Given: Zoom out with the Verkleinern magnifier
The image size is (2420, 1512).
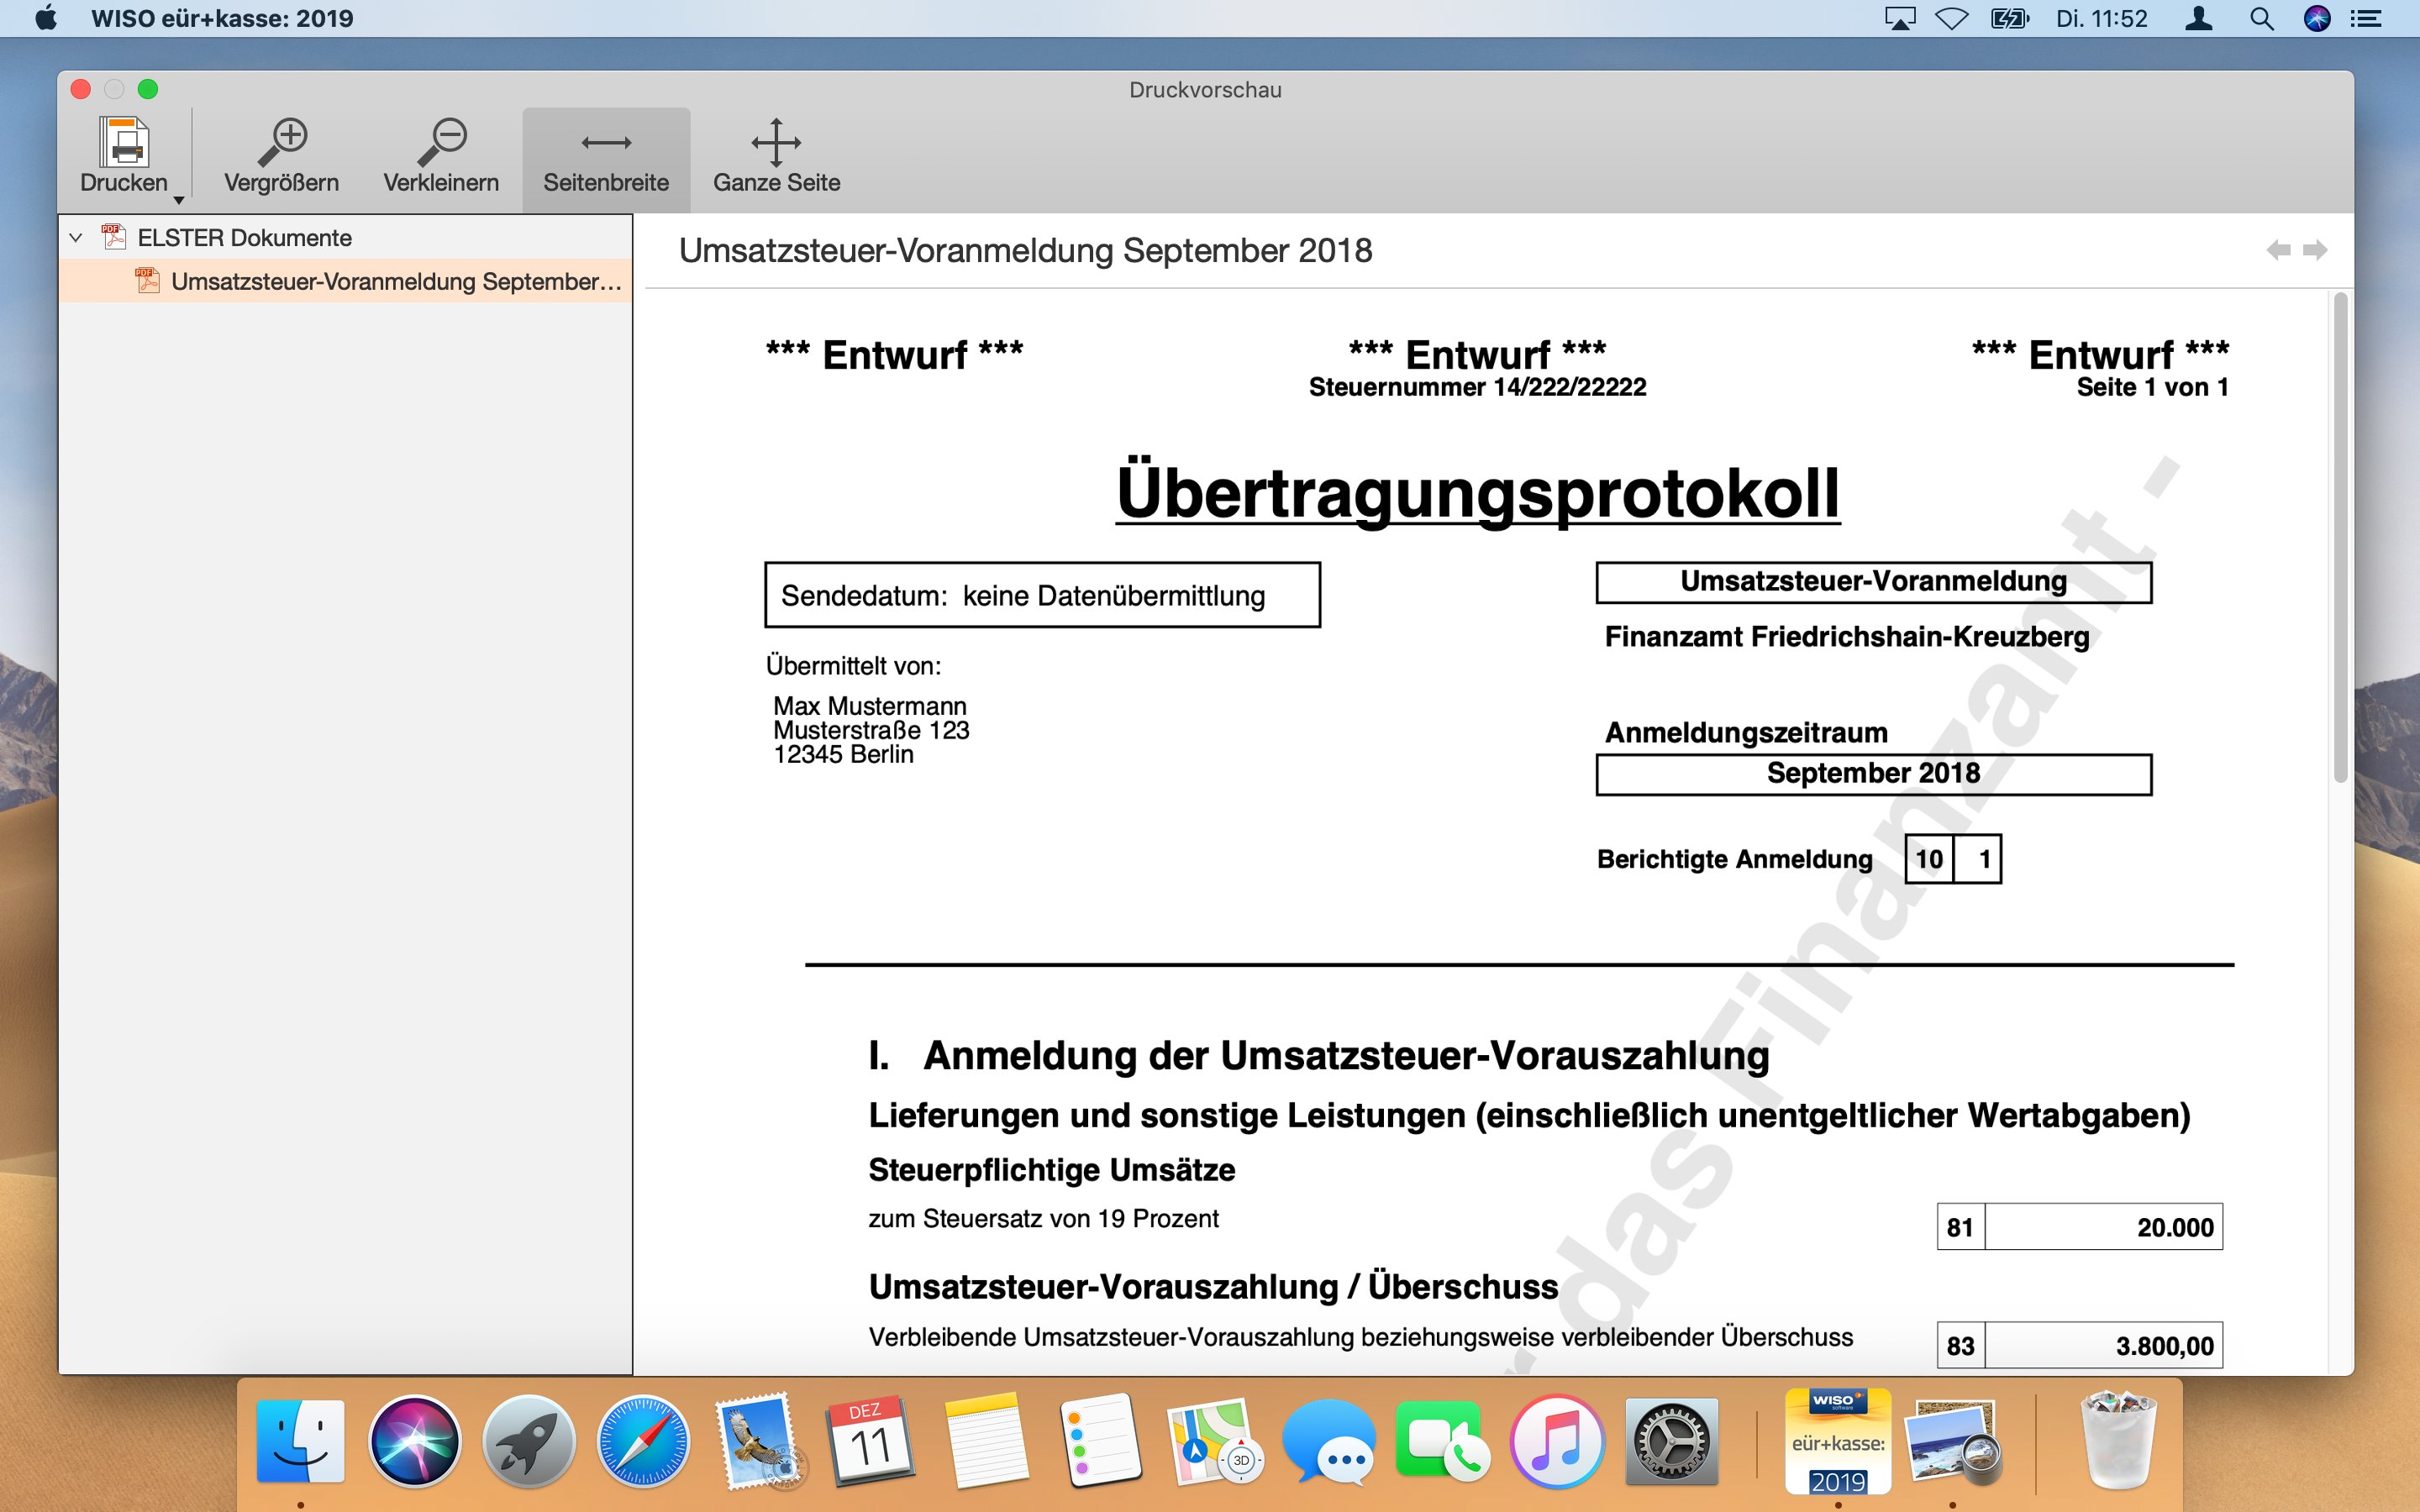Looking at the screenshot, I should click(441, 143).
